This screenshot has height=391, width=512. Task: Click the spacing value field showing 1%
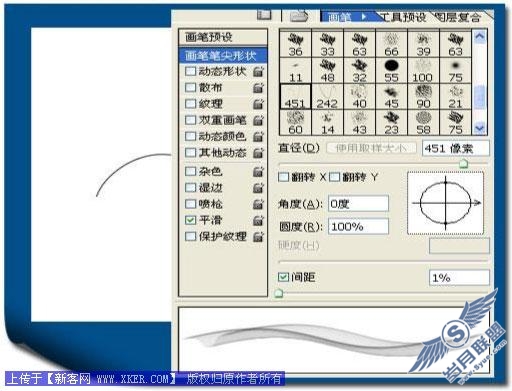[459, 277]
